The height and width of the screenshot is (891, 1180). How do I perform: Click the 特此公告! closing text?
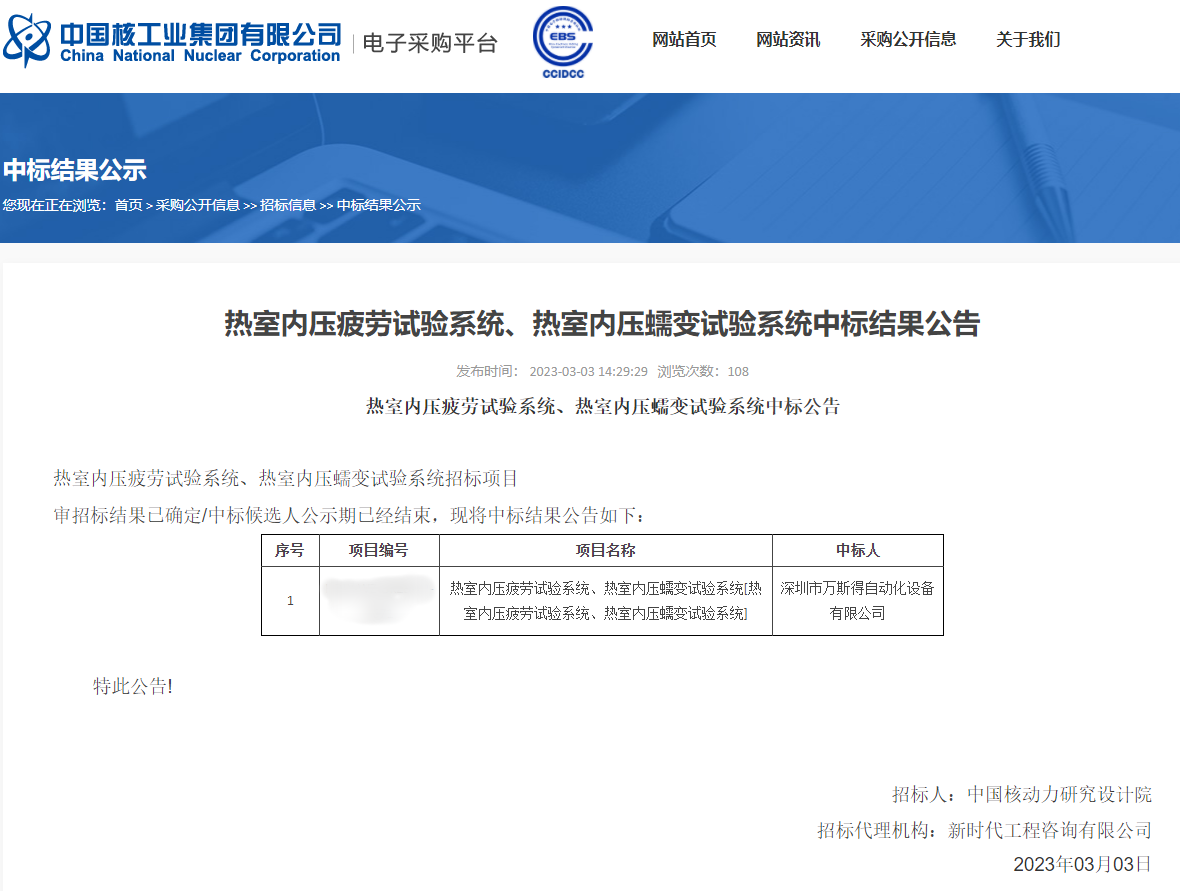(x=132, y=686)
